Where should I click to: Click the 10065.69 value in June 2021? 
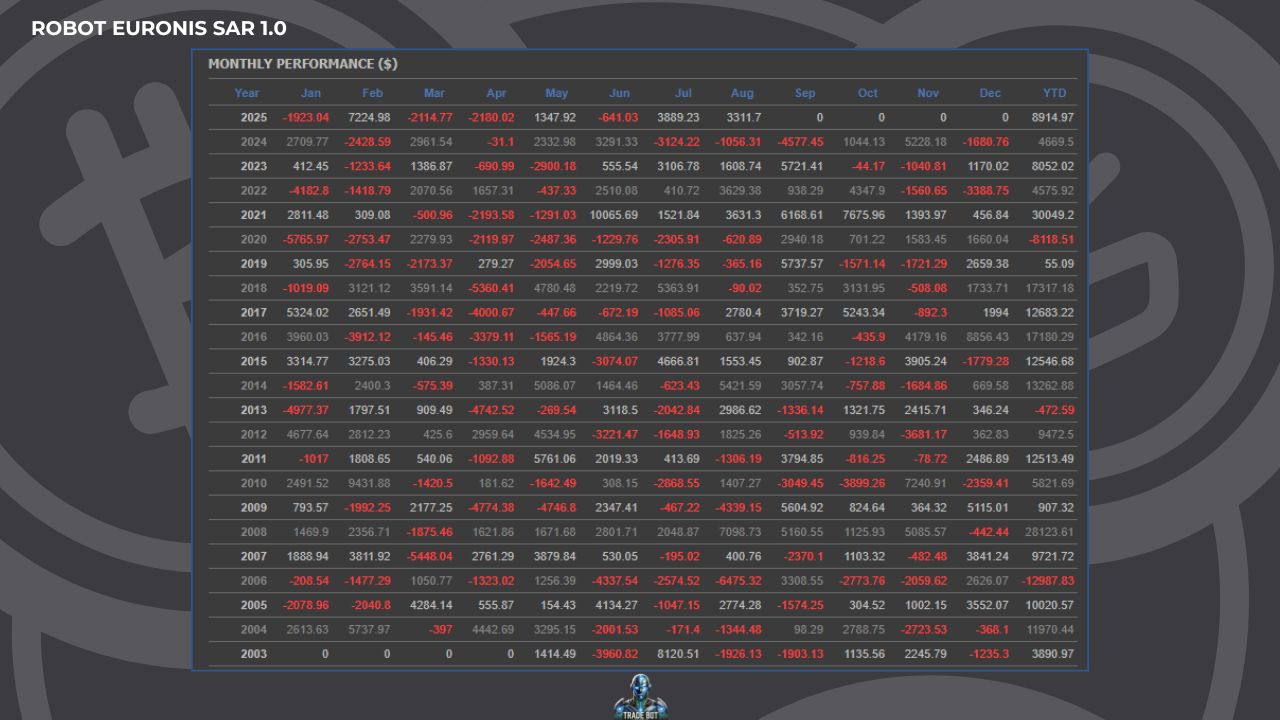point(614,215)
